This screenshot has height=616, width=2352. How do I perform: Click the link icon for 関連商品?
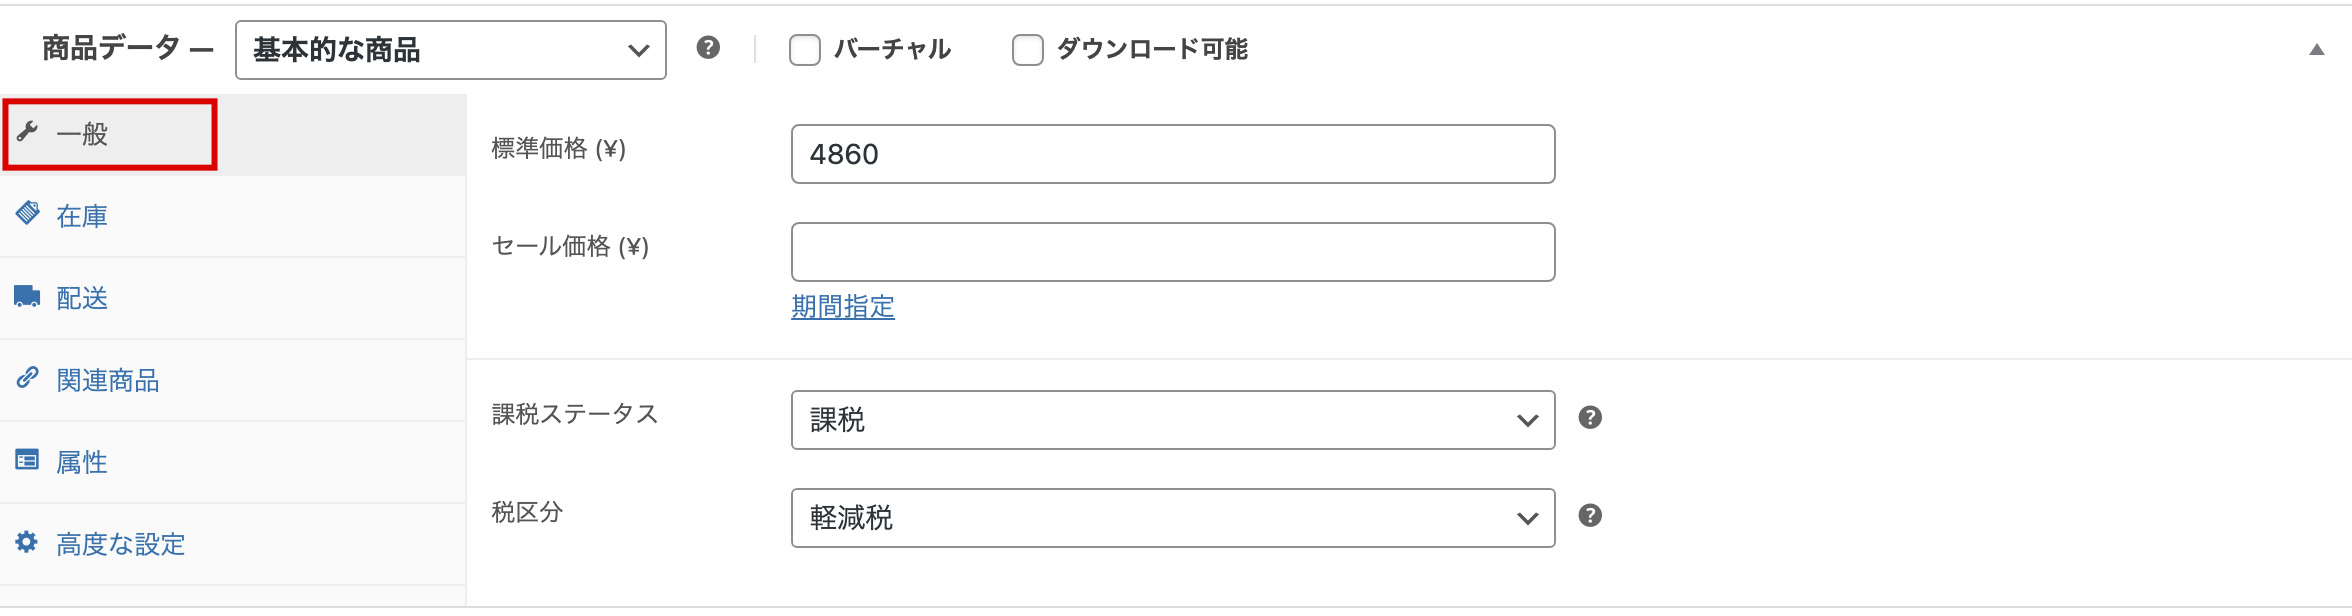pos(27,378)
